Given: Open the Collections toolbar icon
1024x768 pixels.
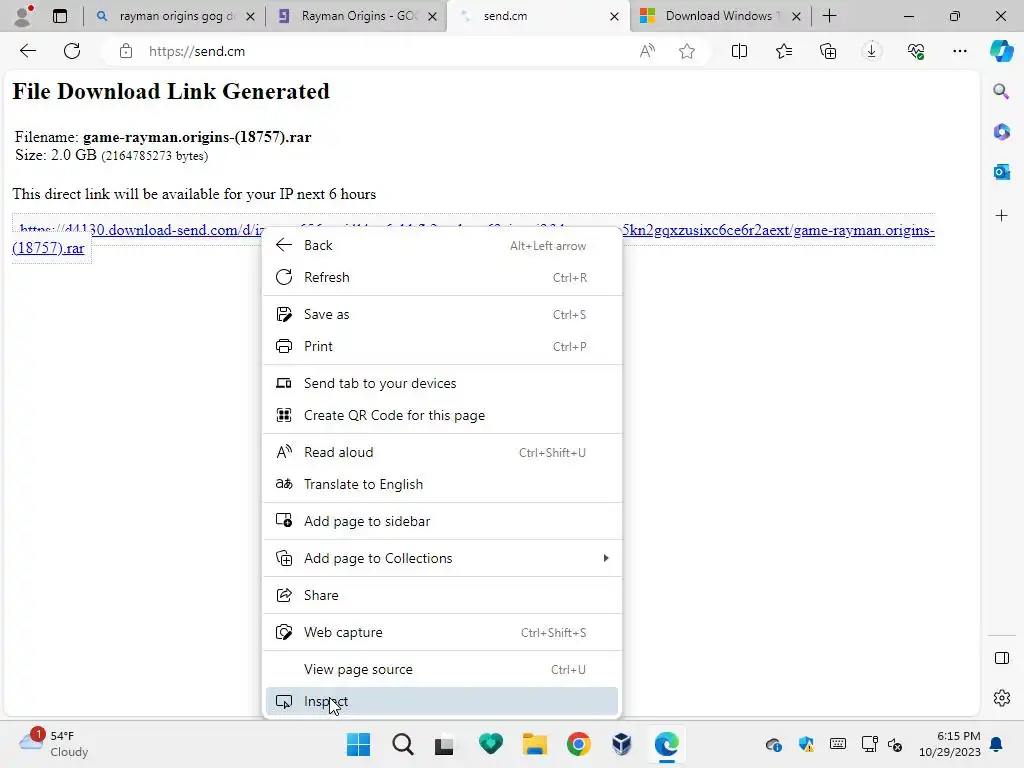Looking at the screenshot, I should click(x=827, y=51).
